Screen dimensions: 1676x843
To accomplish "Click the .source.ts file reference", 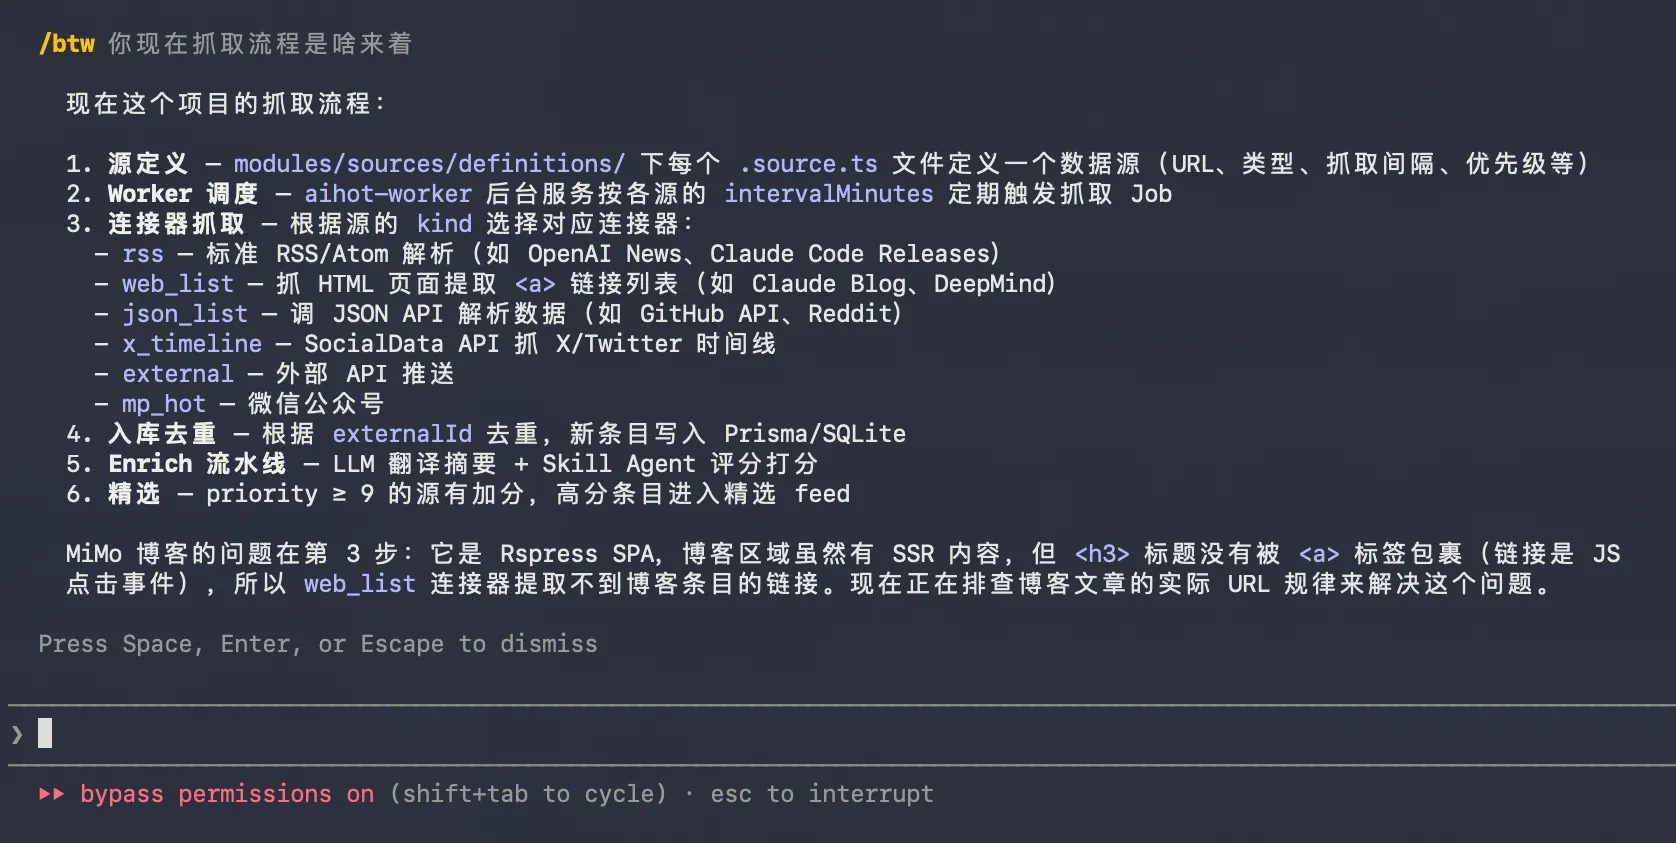I will click(809, 164).
